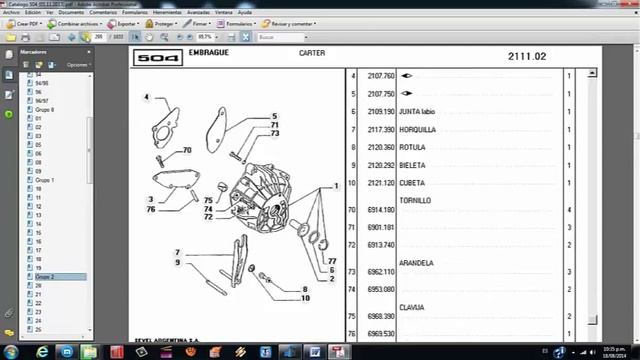The width and height of the screenshot is (640, 360).
Task: Open the Signatures panel icon in the sidebar
Action: (9, 95)
